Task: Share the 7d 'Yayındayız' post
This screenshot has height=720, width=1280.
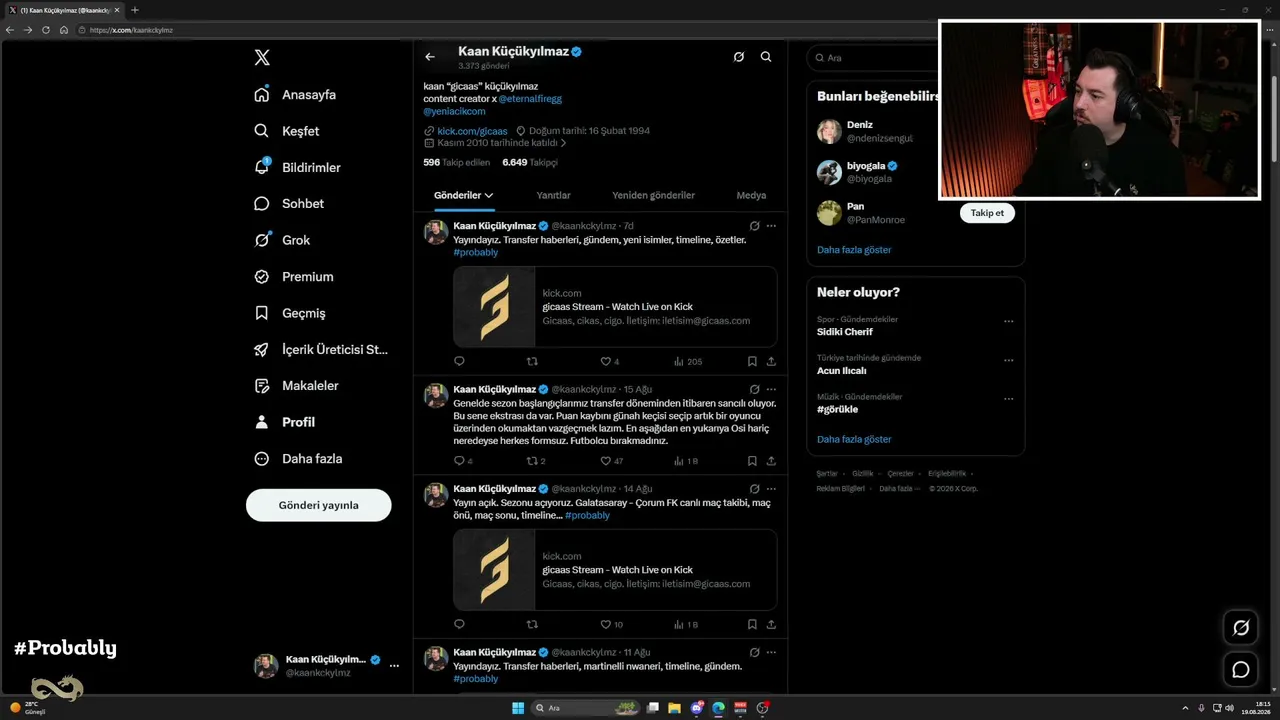Action: point(771,361)
